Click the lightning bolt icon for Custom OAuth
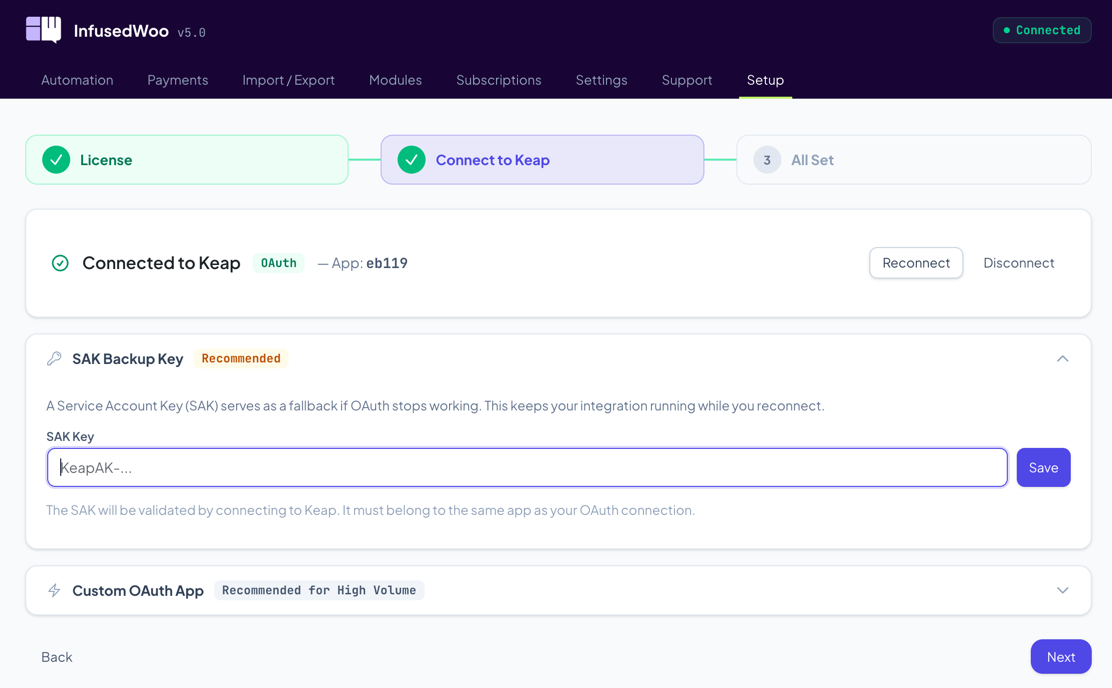The image size is (1112, 688). [x=54, y=591]
